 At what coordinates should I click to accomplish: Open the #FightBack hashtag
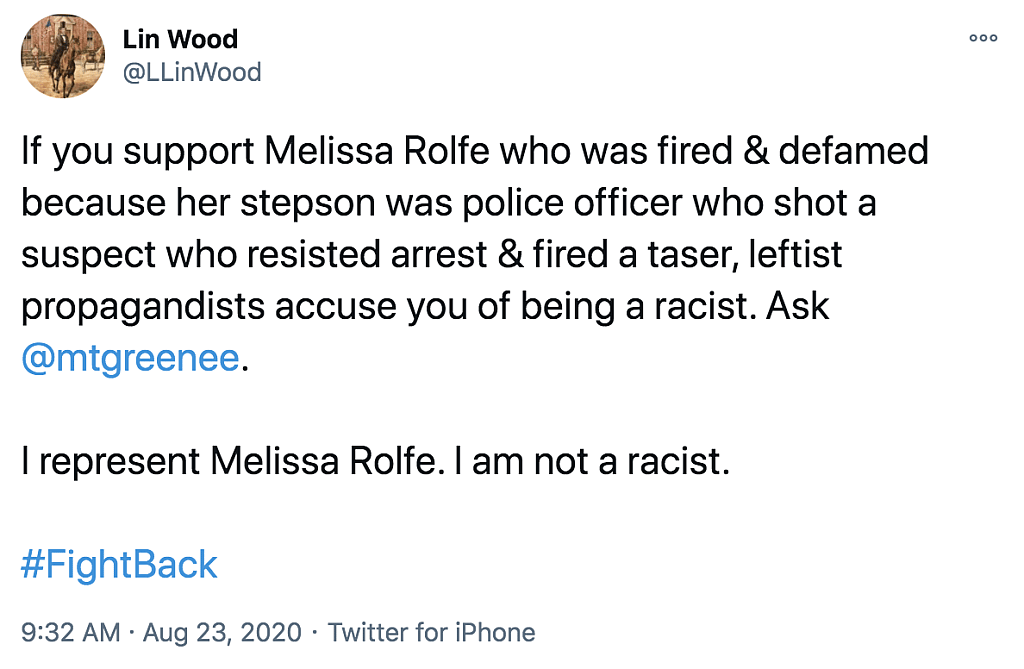pos(119,565)
